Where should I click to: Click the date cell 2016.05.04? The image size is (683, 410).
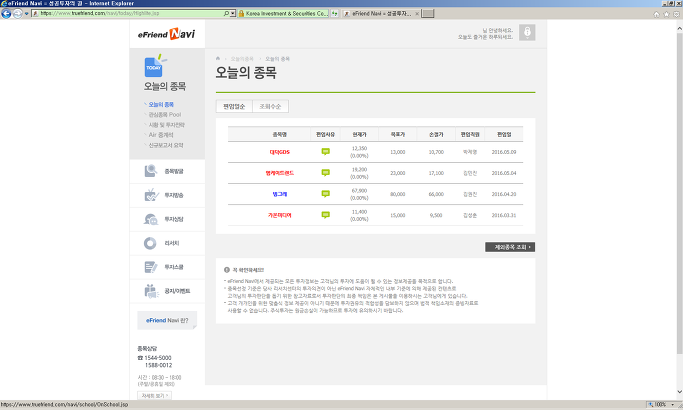click(504, 173)
